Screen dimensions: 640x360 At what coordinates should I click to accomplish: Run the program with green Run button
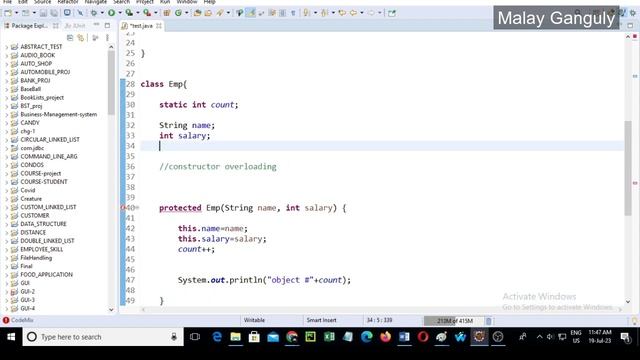(x=111, y=13)
